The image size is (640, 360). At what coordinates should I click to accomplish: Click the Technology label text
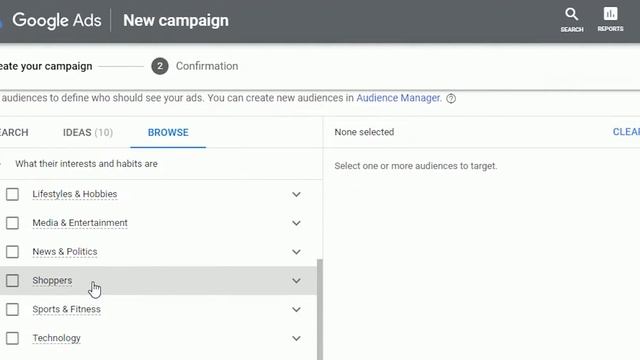point(57,338)
